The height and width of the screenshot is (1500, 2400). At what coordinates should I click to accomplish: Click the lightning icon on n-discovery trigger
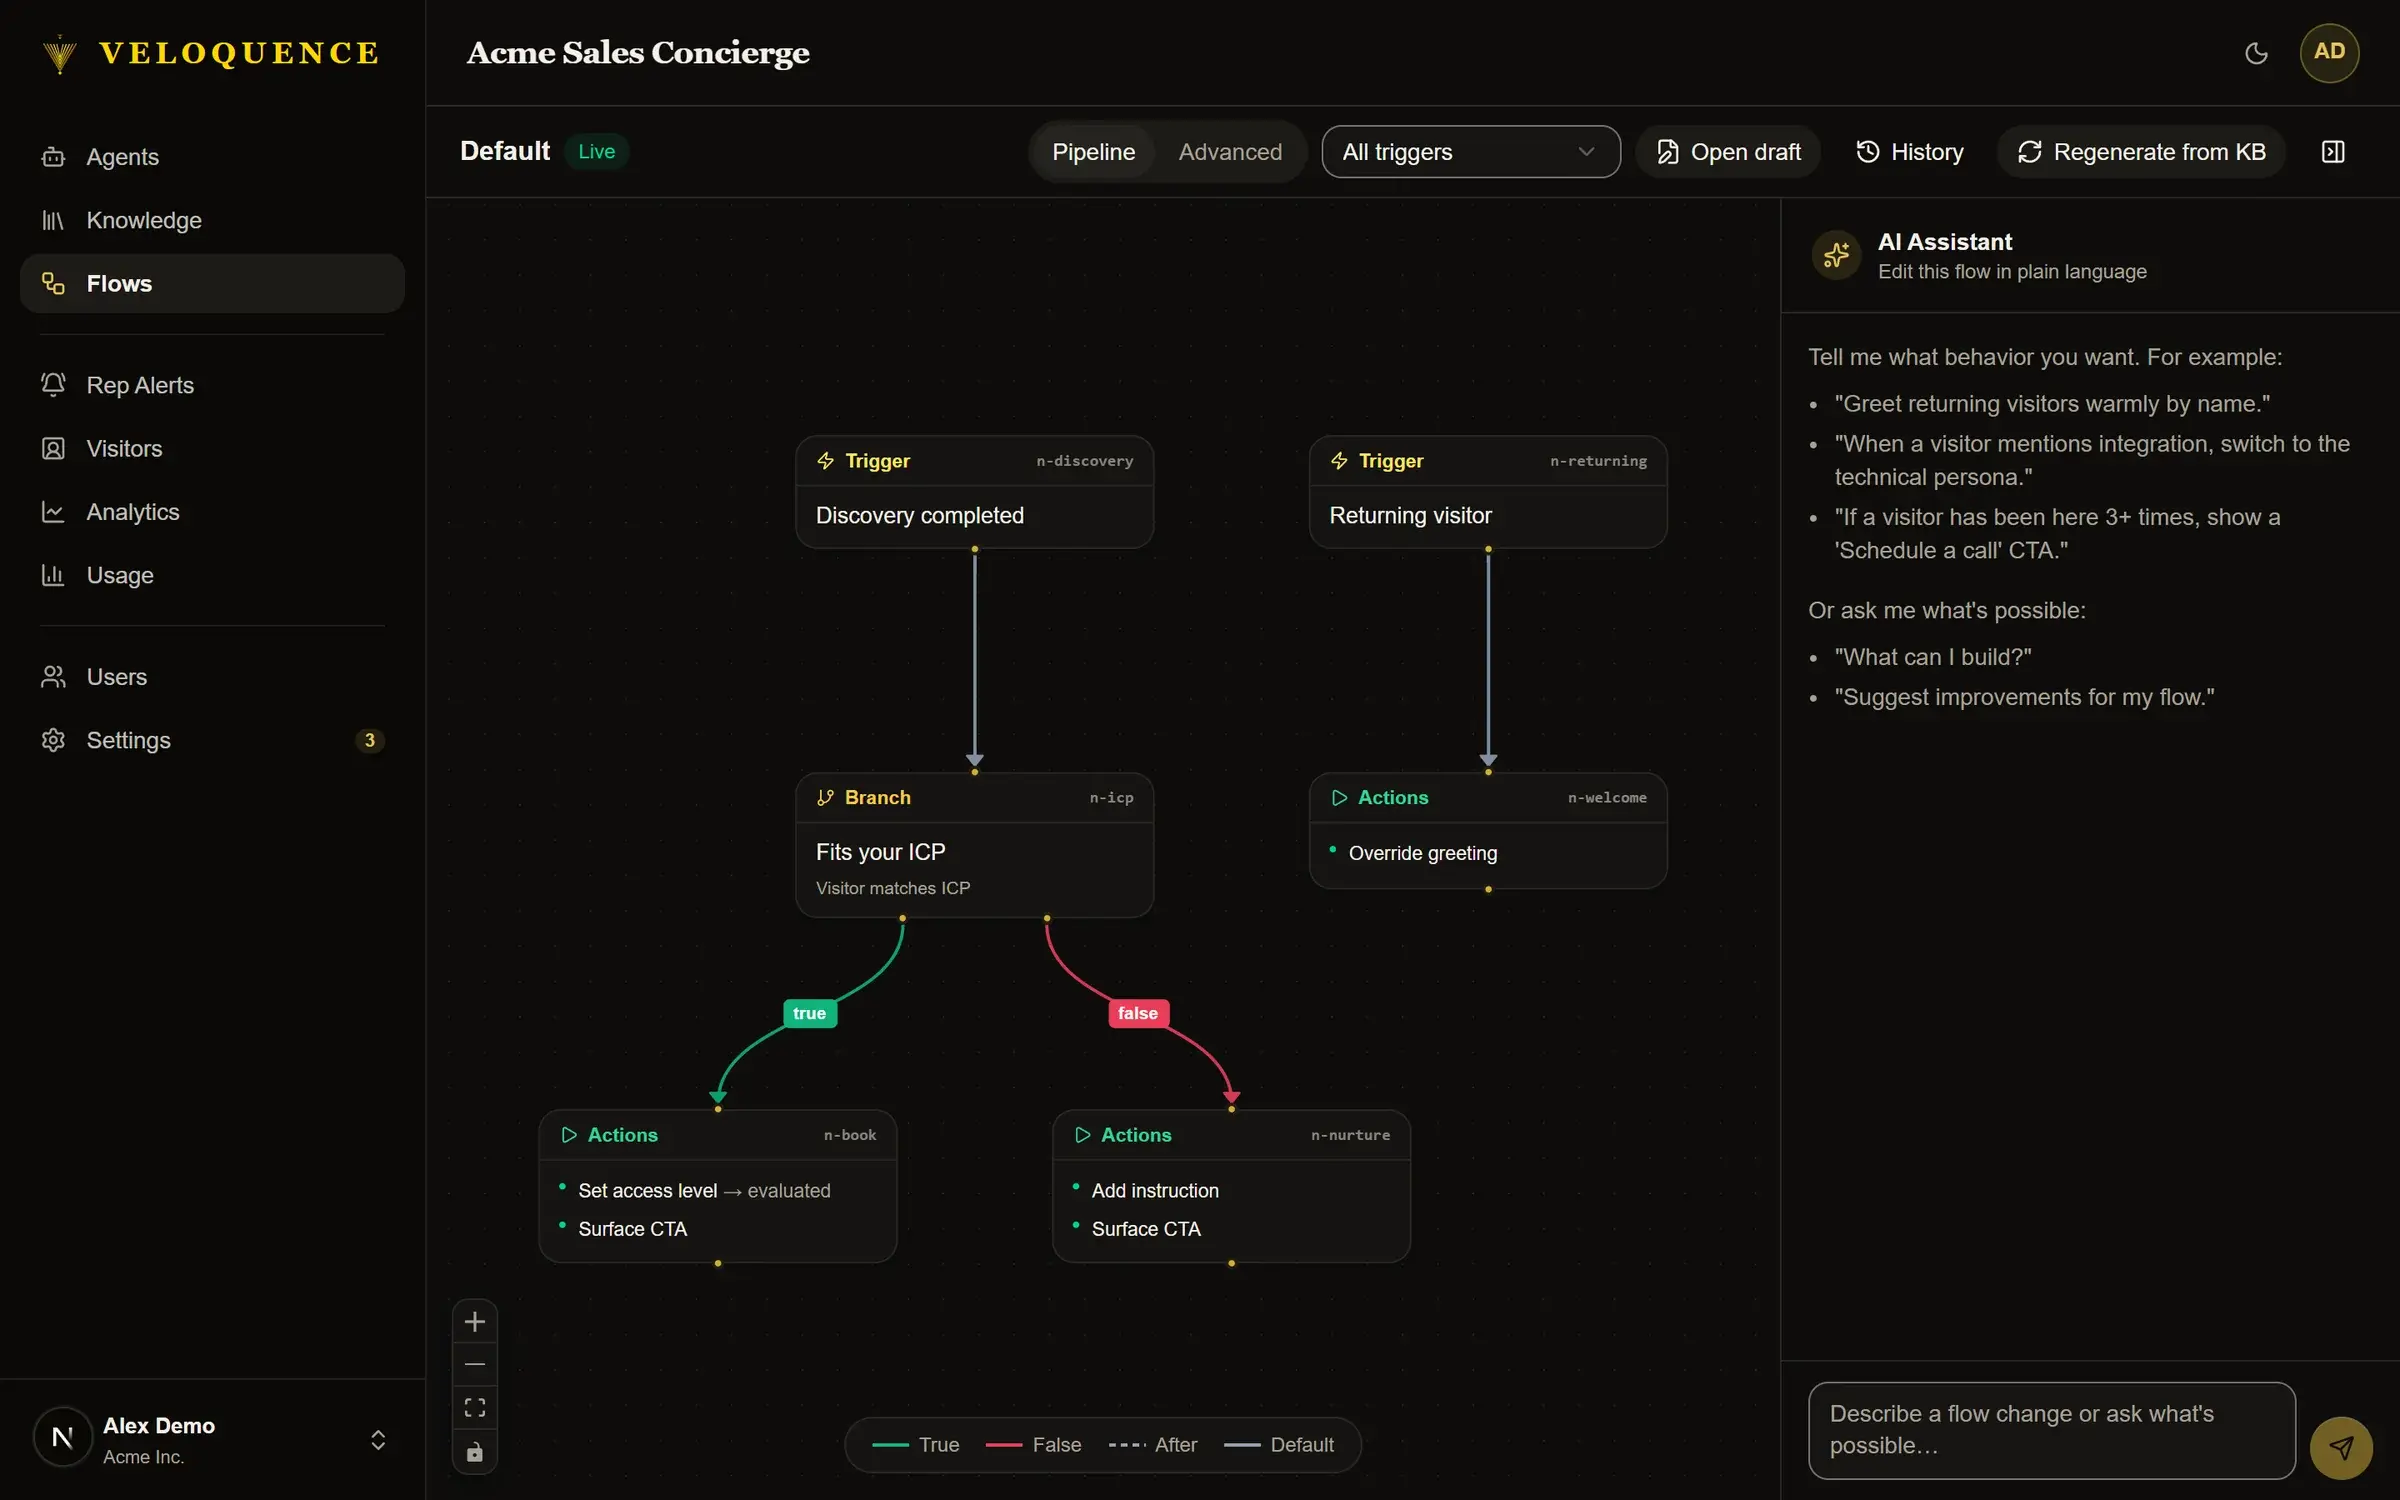pyautogui.click(x=826, y=461)
